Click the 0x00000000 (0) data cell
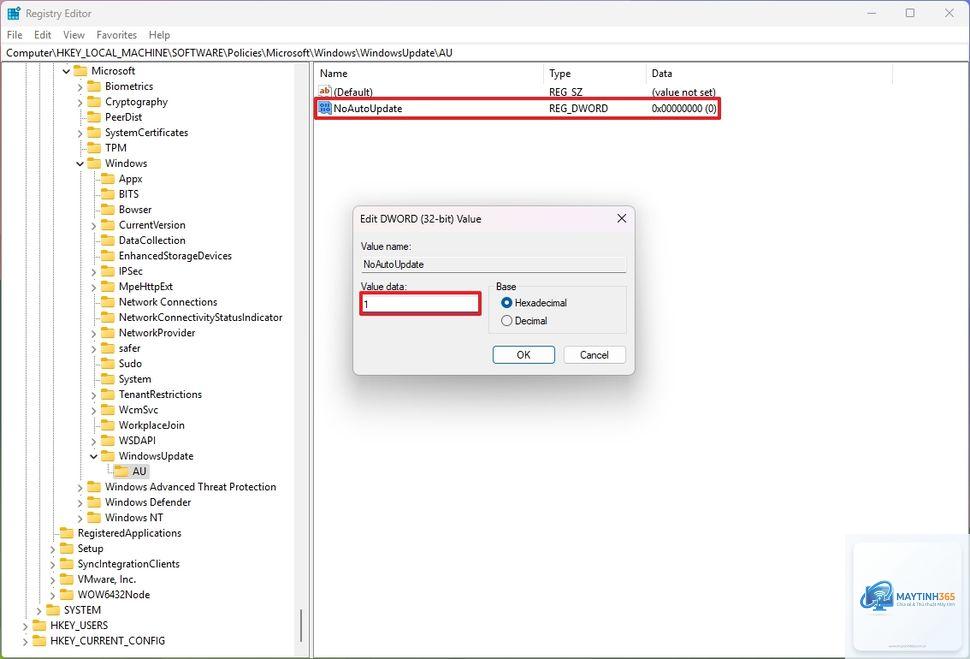Viewport: 970px width, 659px height. 684,108
